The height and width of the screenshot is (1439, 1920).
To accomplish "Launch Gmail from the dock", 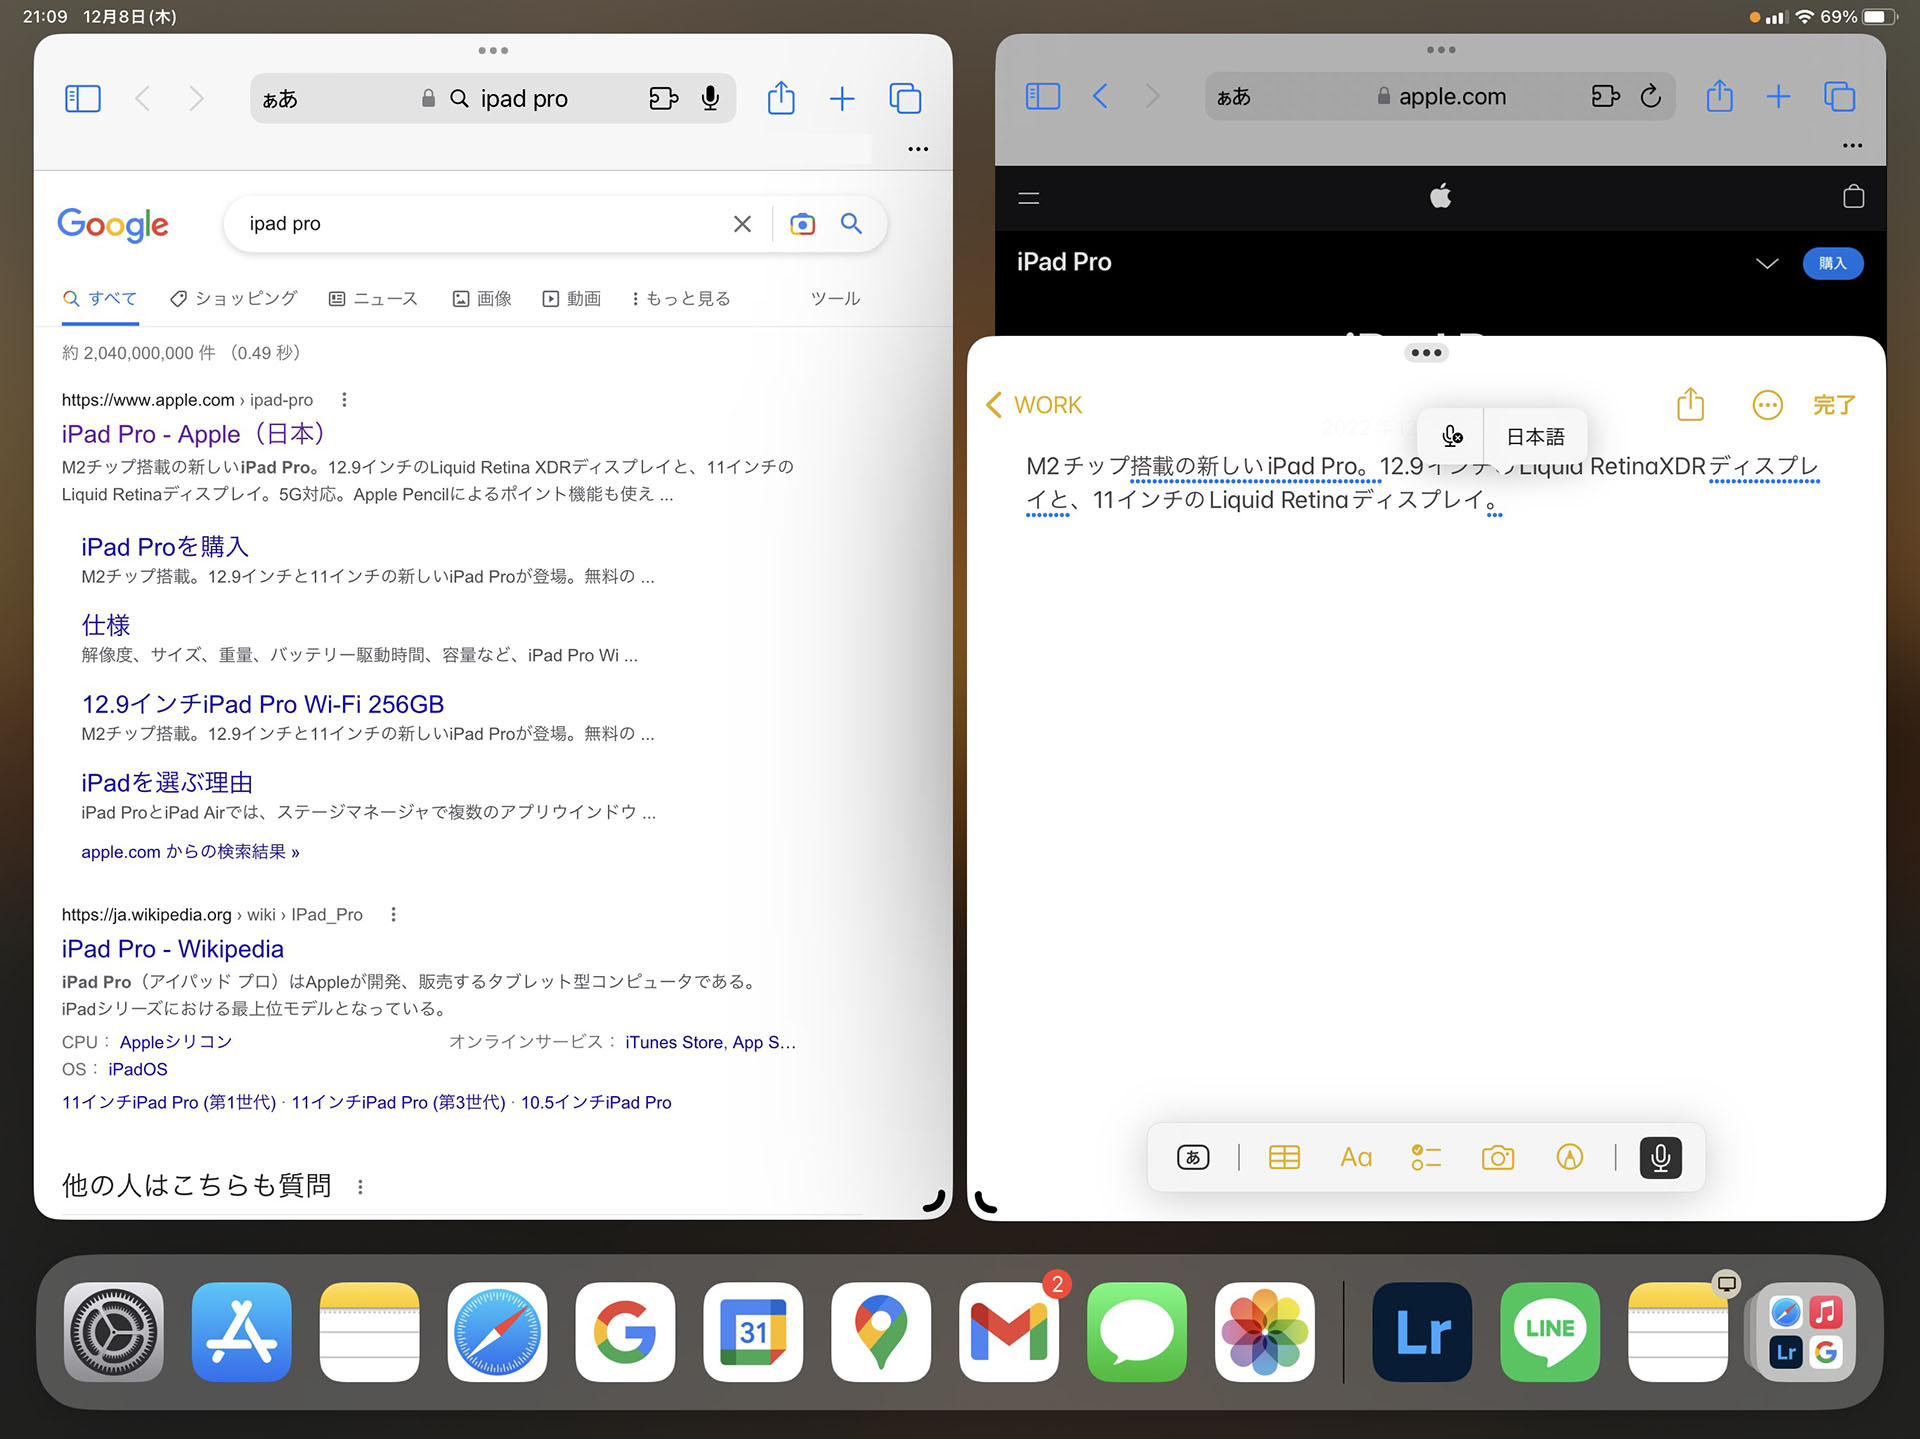I will 1009,1332.
